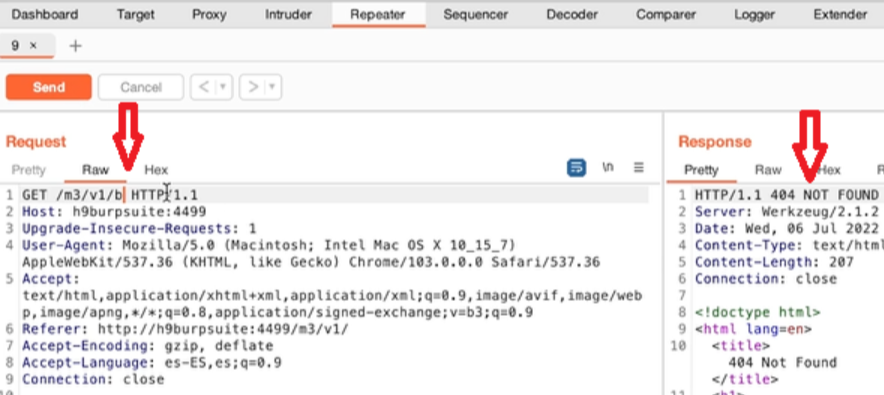
Task: Expand the forward history dropdown arrow
Action: point(272,87)
